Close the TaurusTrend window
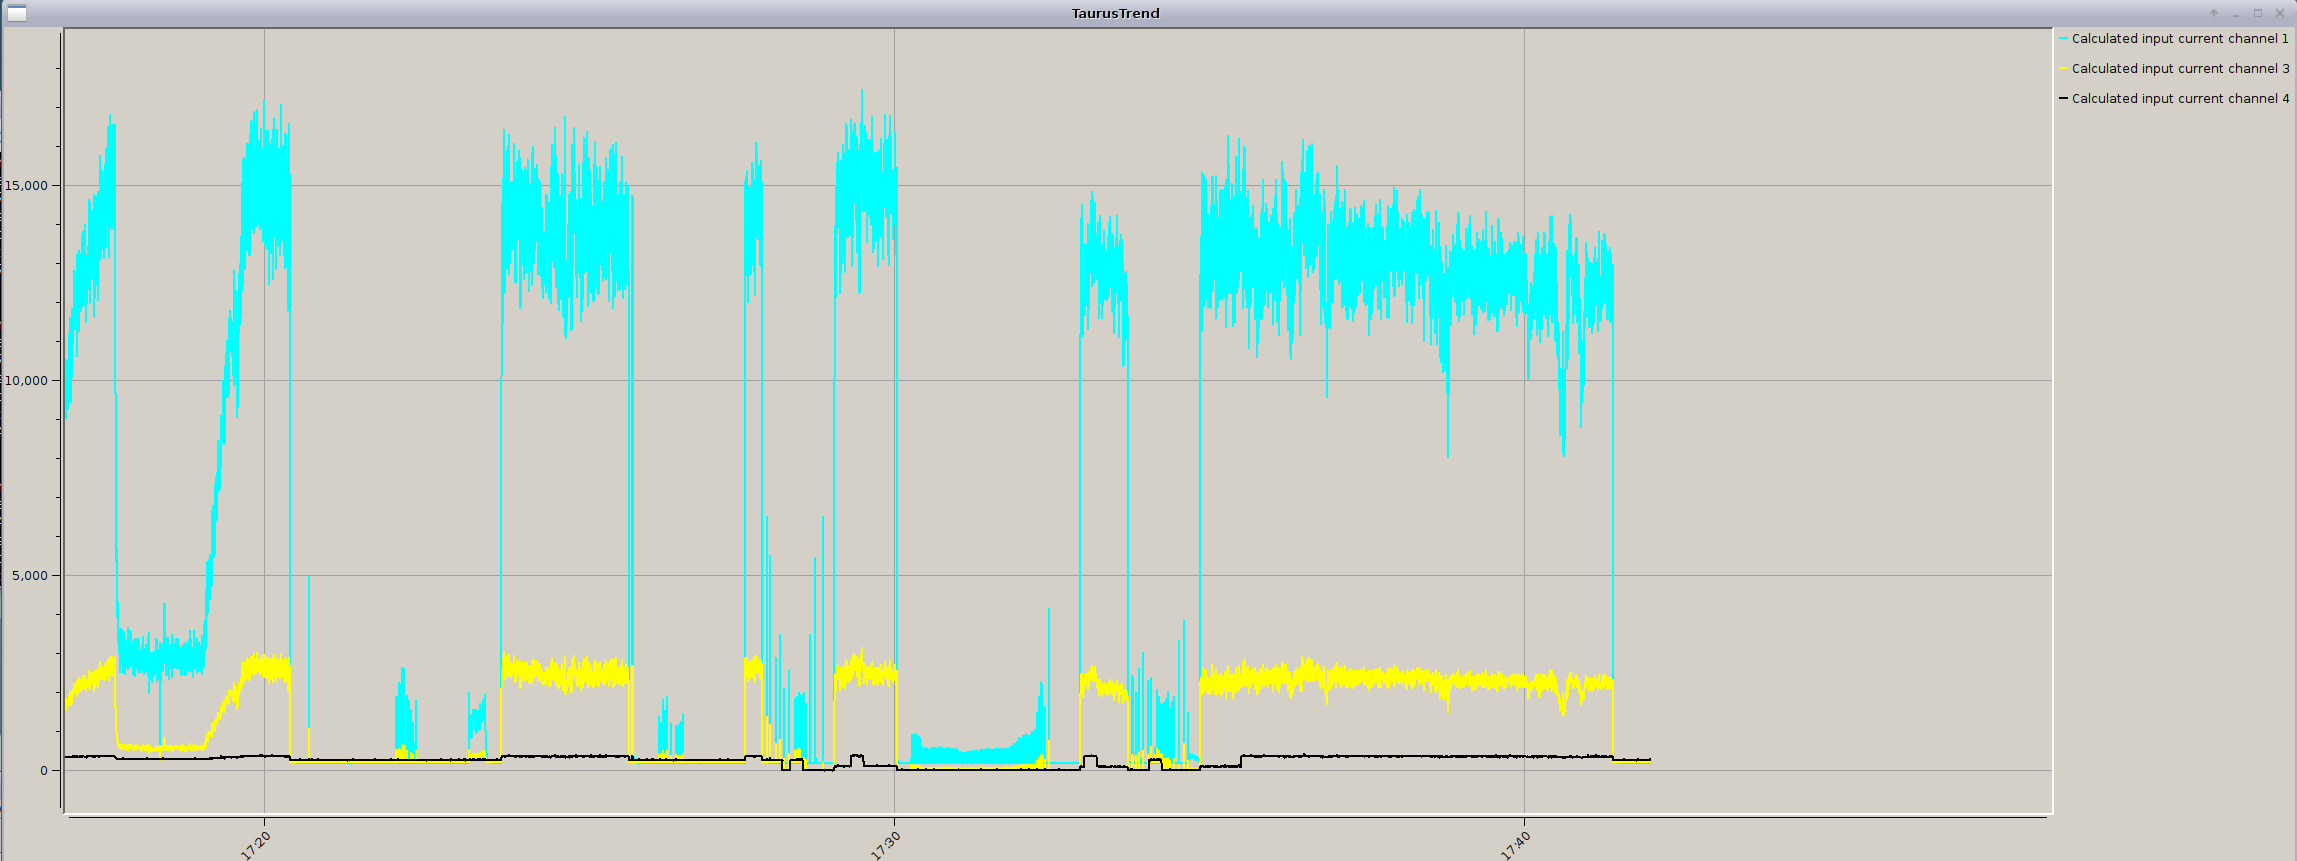The height and width of the screenshot is (861, 2297). [2279, 13]
